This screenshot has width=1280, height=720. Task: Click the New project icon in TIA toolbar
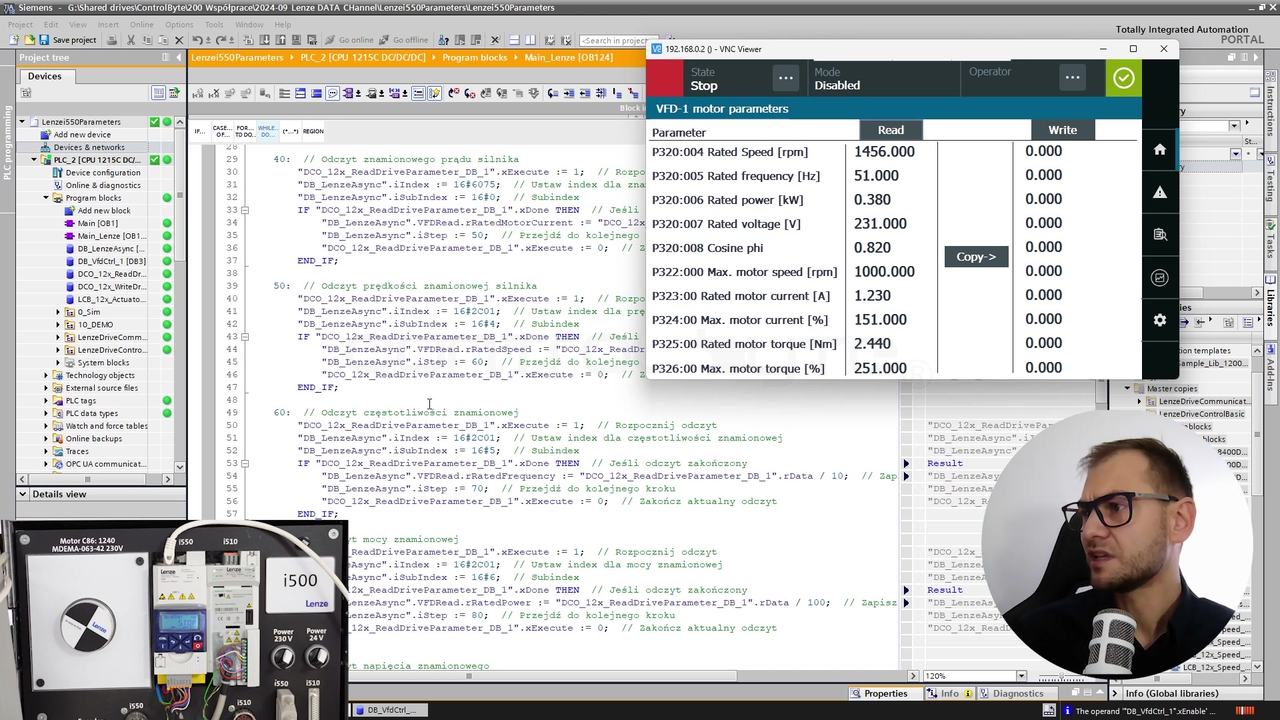14,40
